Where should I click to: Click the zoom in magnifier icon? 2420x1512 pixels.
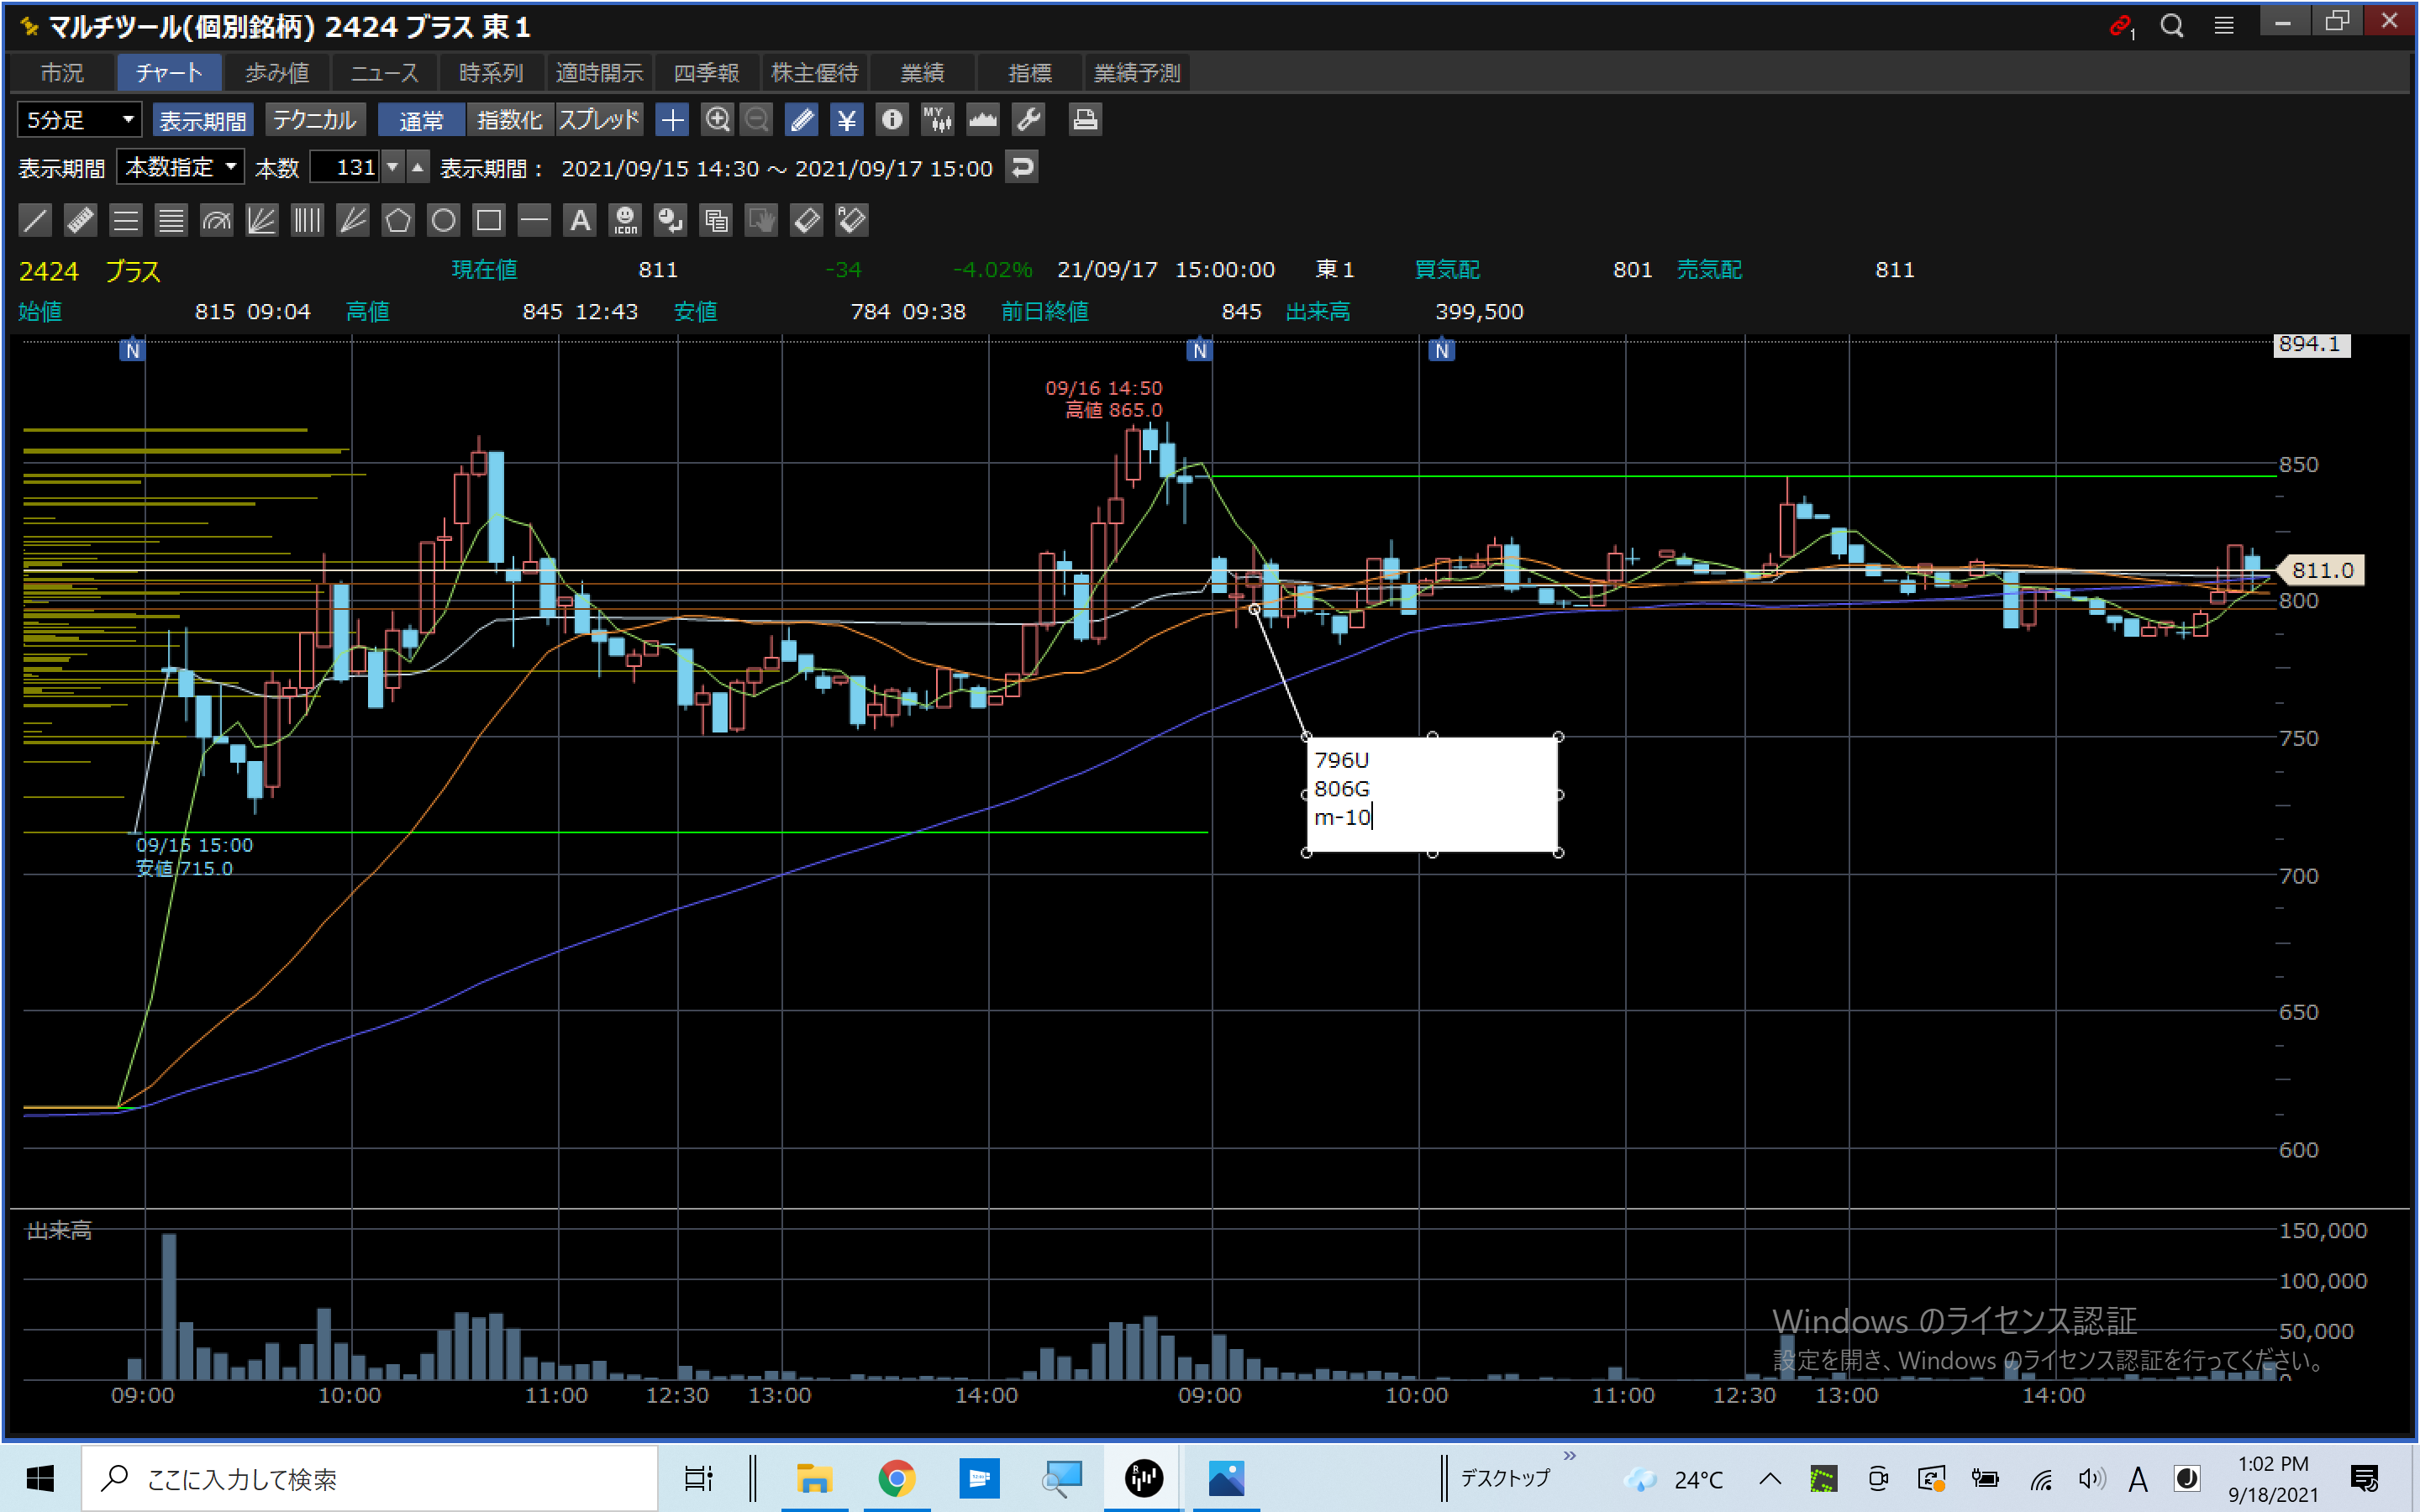tap(717, 120)
